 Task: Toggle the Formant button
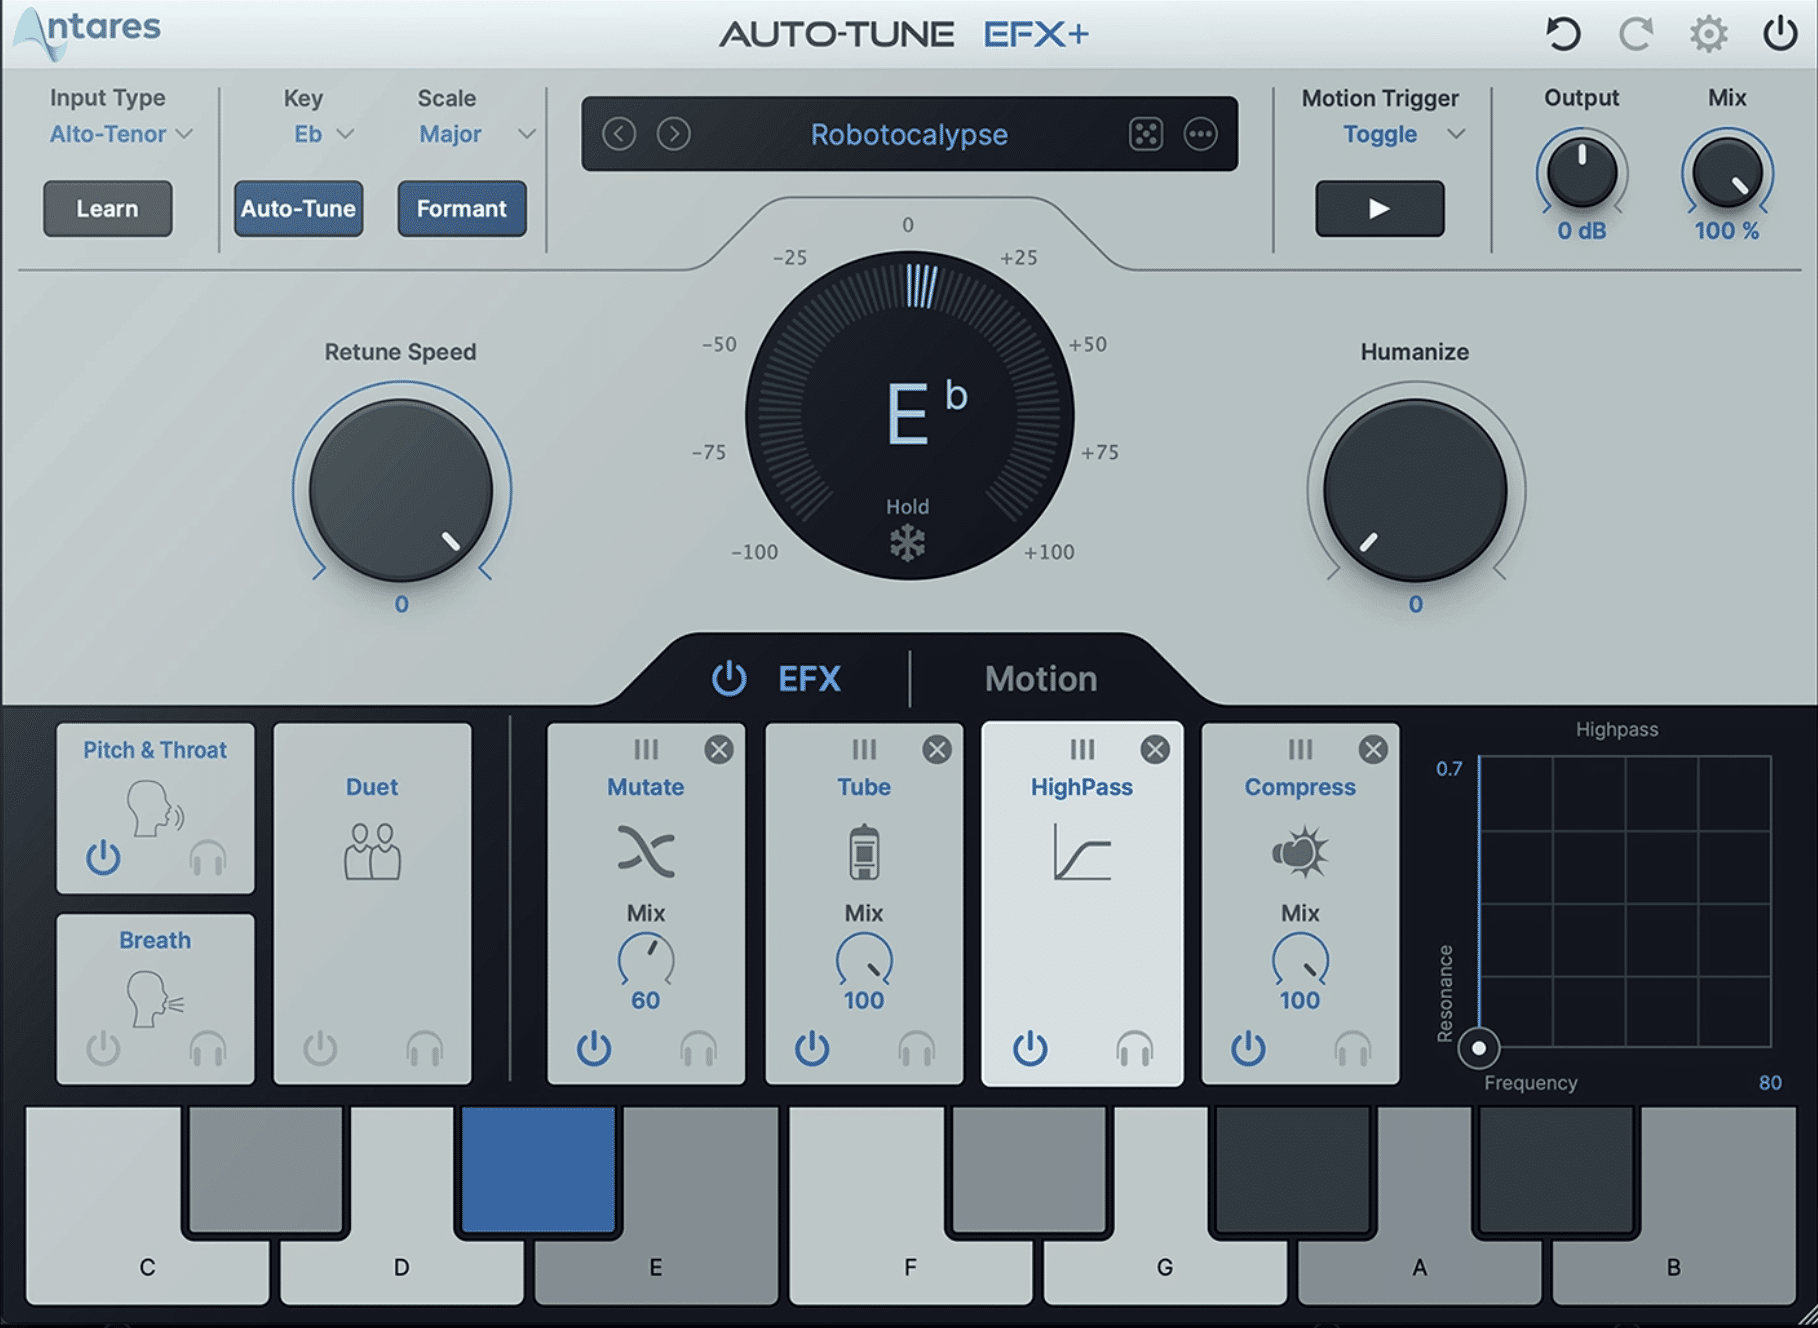(462, 208)
